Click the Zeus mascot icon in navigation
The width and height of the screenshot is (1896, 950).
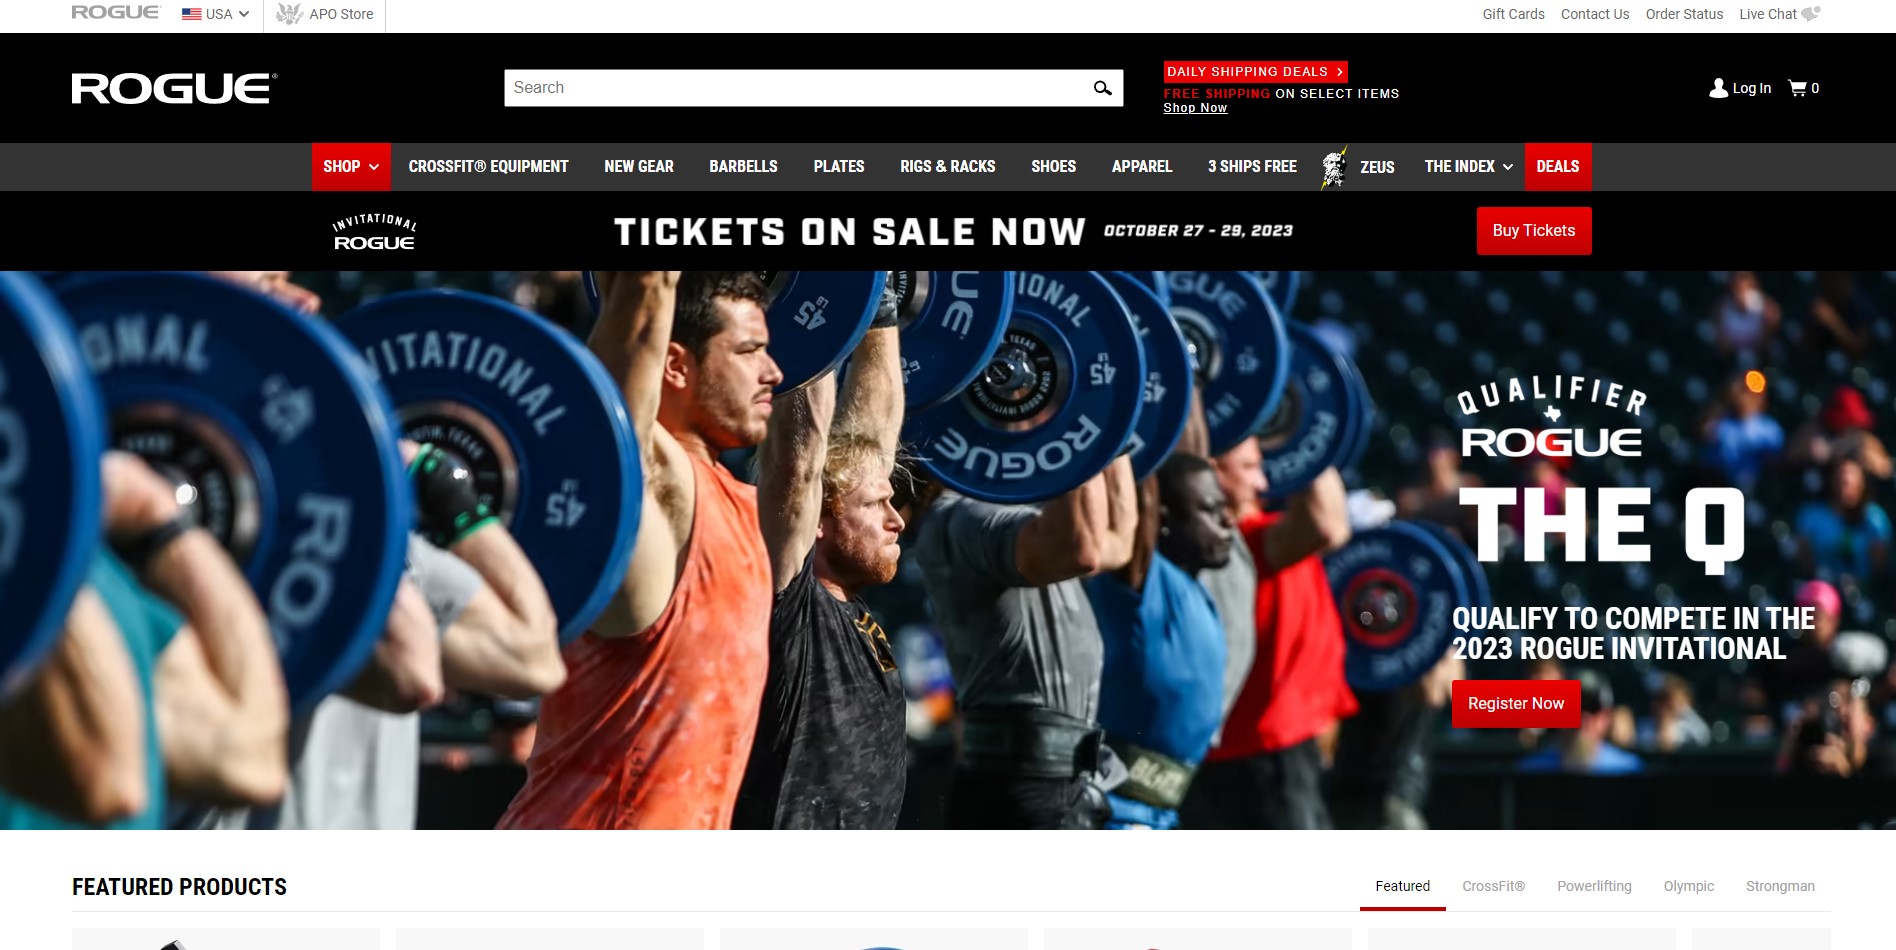point(1334,167)
